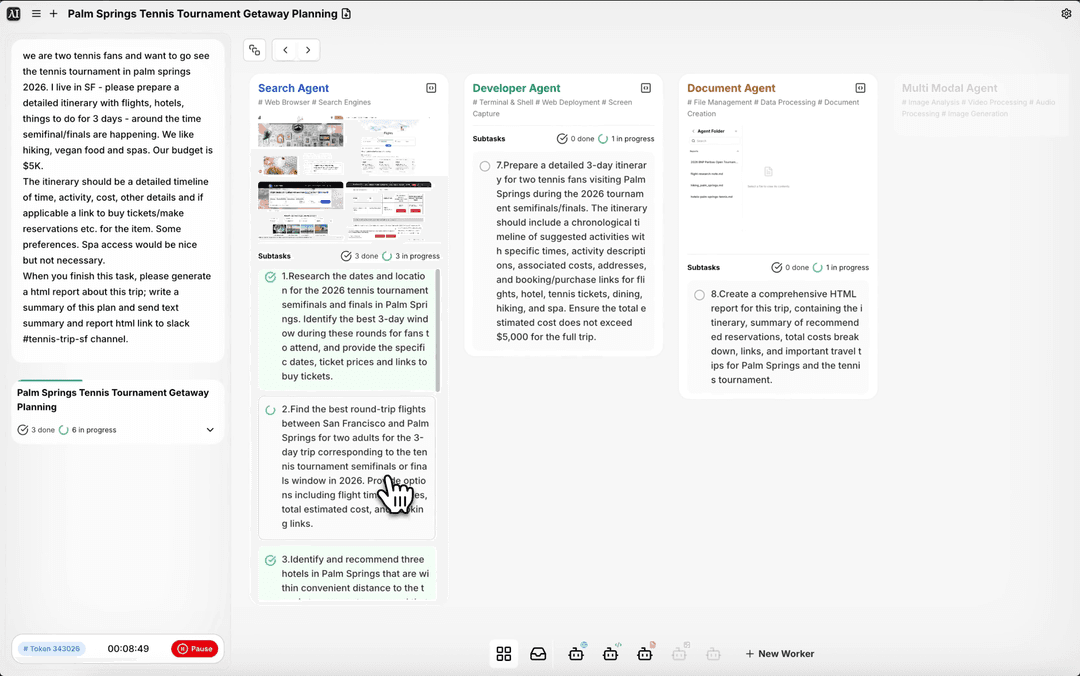Expand the Document Agent panel
The width and height of the screenshot is (1080, 676).
[x=860, y=88]
